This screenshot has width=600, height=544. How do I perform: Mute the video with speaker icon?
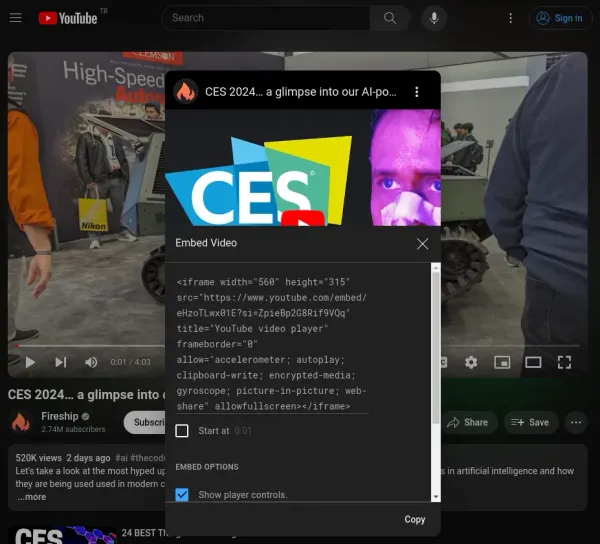pyautogui.click(x=91, y=362)
